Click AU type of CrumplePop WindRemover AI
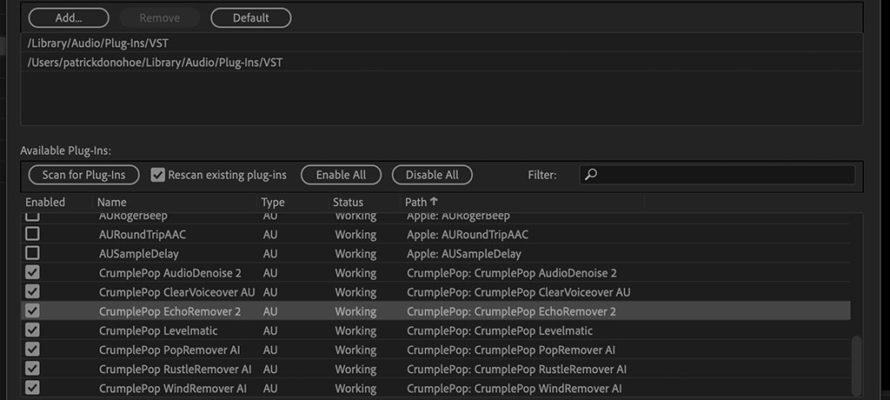Viewport: 890px width, 400px height. pos(270,389)
